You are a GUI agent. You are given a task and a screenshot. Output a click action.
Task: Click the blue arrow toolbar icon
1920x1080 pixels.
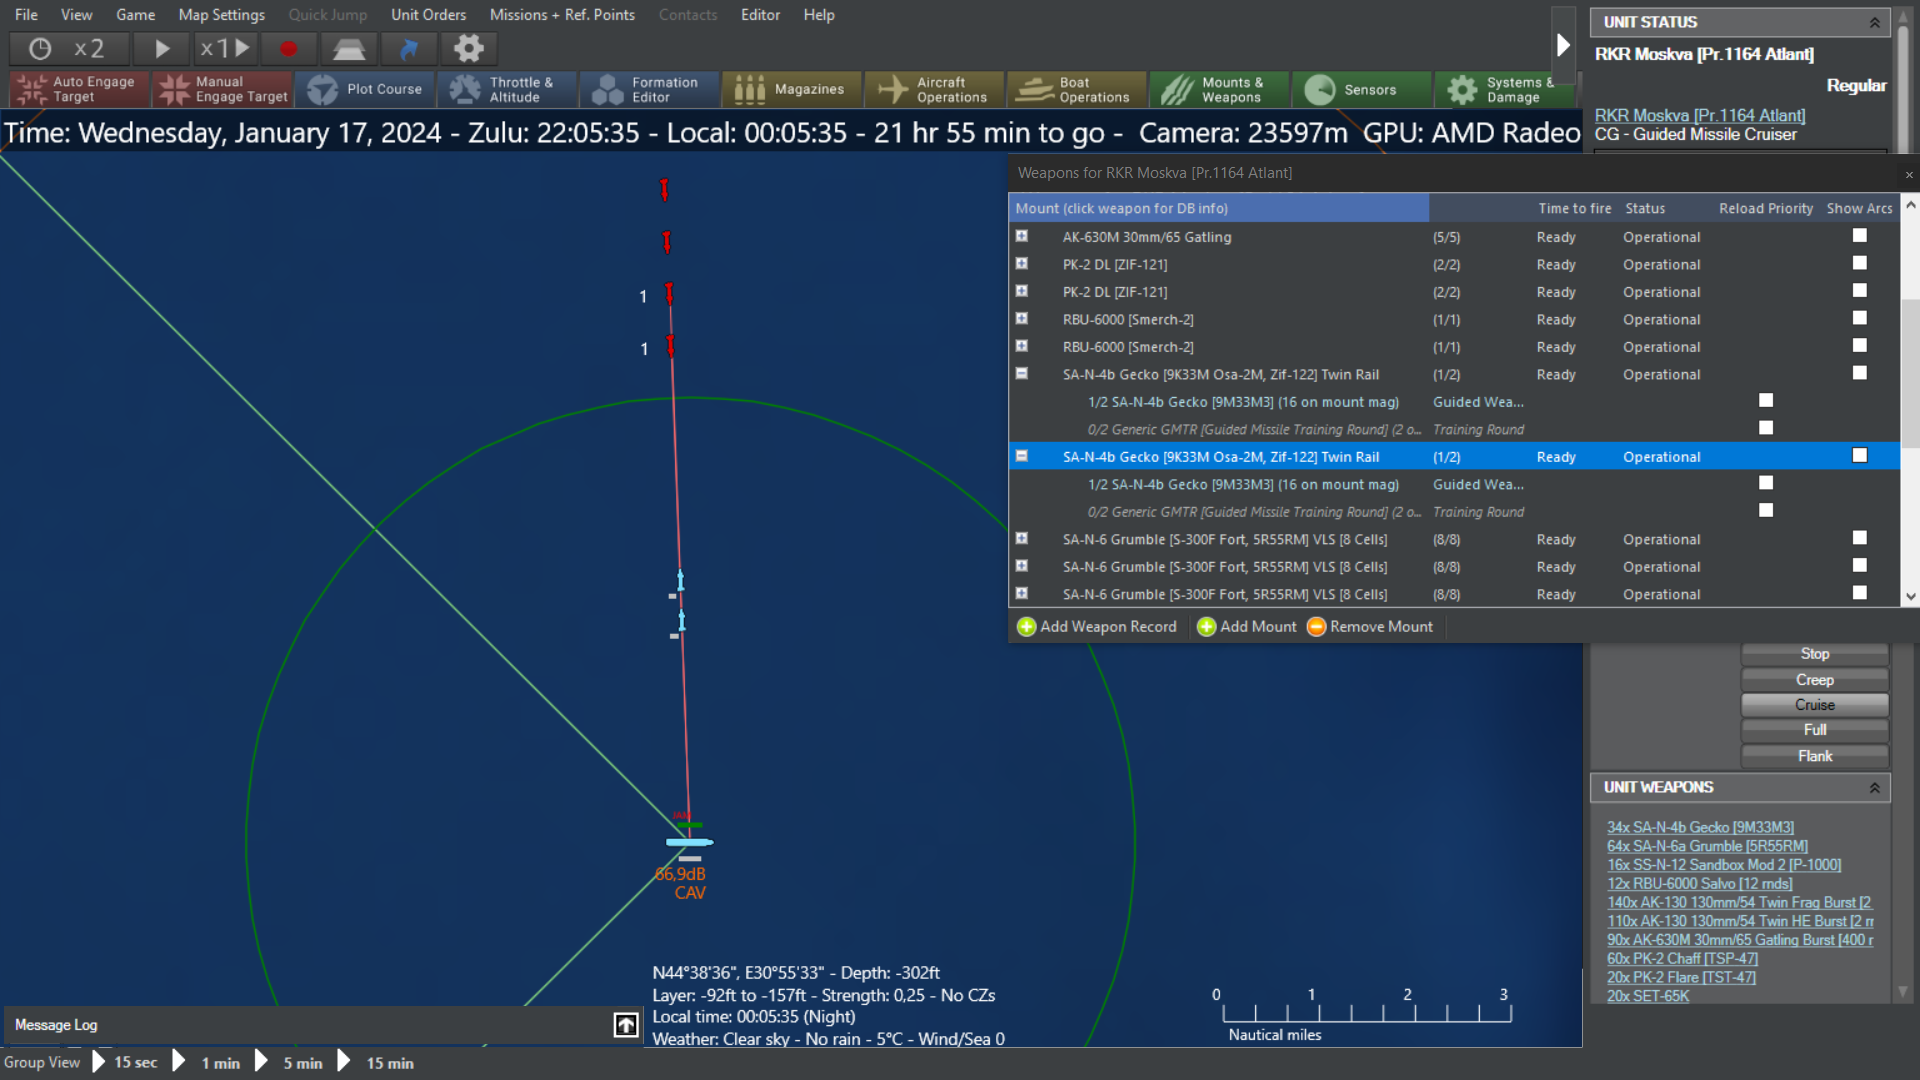pyautogui.click(x=409, y=48)
